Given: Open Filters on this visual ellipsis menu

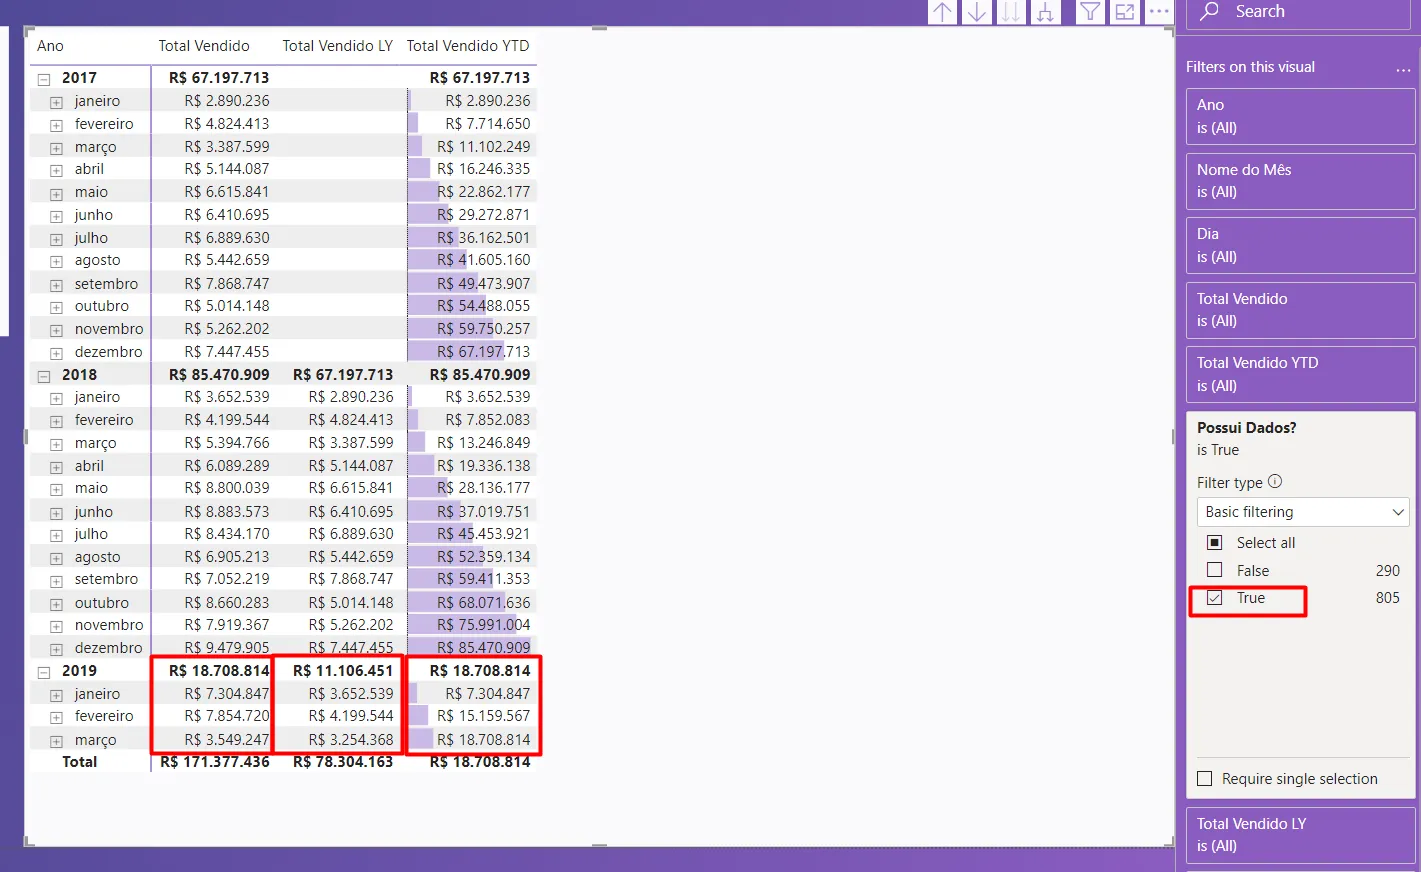Looking at the screenshot, I should (x=1403, y=68).
